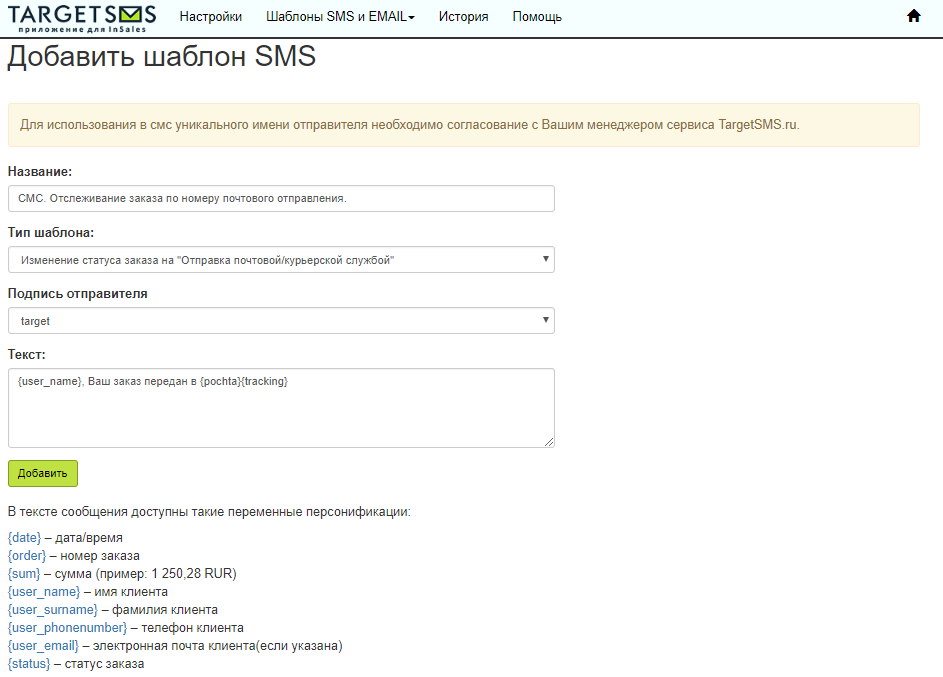Insert the {user_name} variable link
This screenshot has height=677, width=943.
(44, 592)
